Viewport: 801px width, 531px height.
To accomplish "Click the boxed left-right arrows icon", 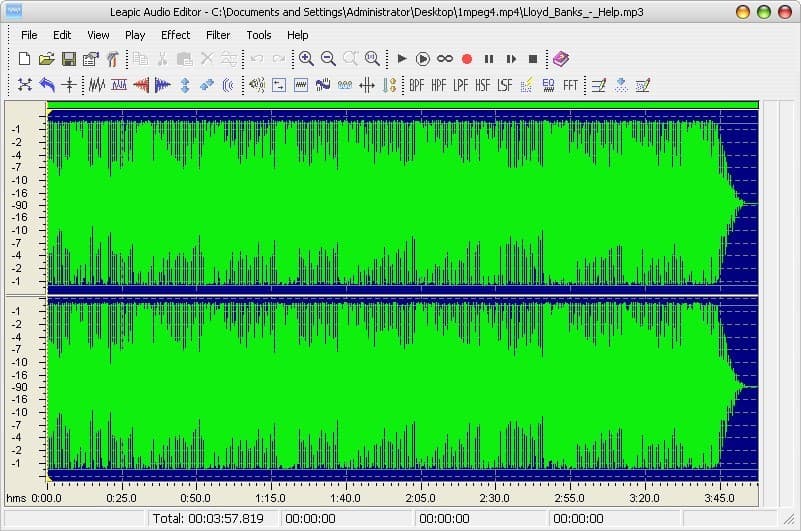I will 279,85.
